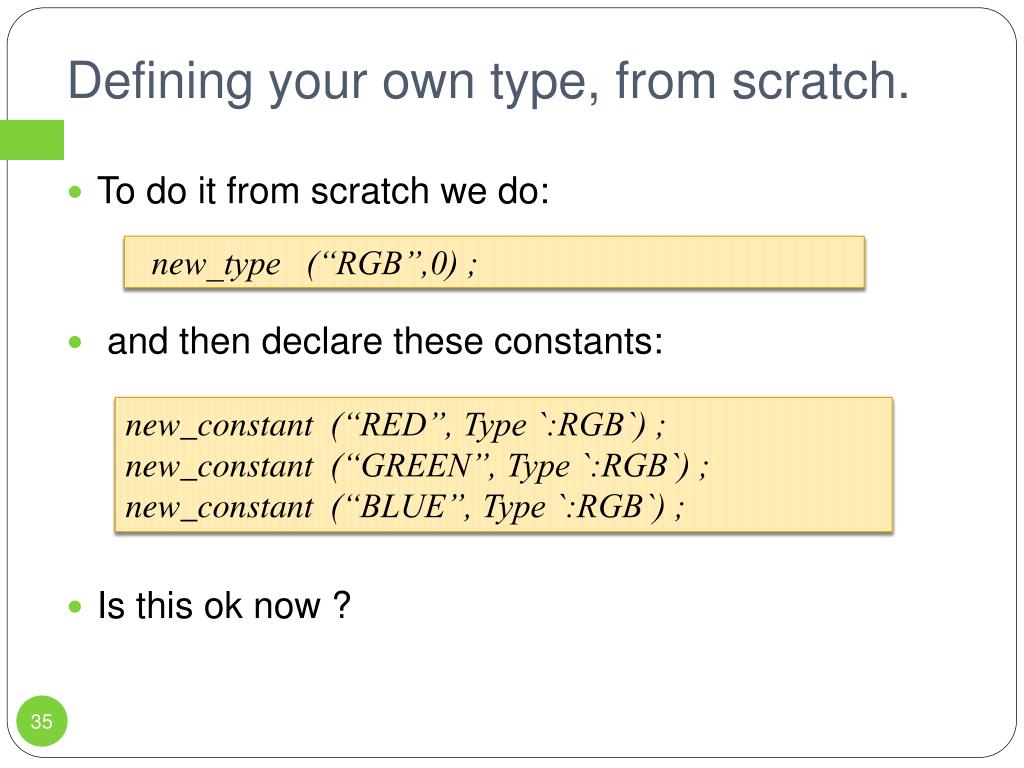Click the green bullet before 'and then declare'

coord(76,342)
